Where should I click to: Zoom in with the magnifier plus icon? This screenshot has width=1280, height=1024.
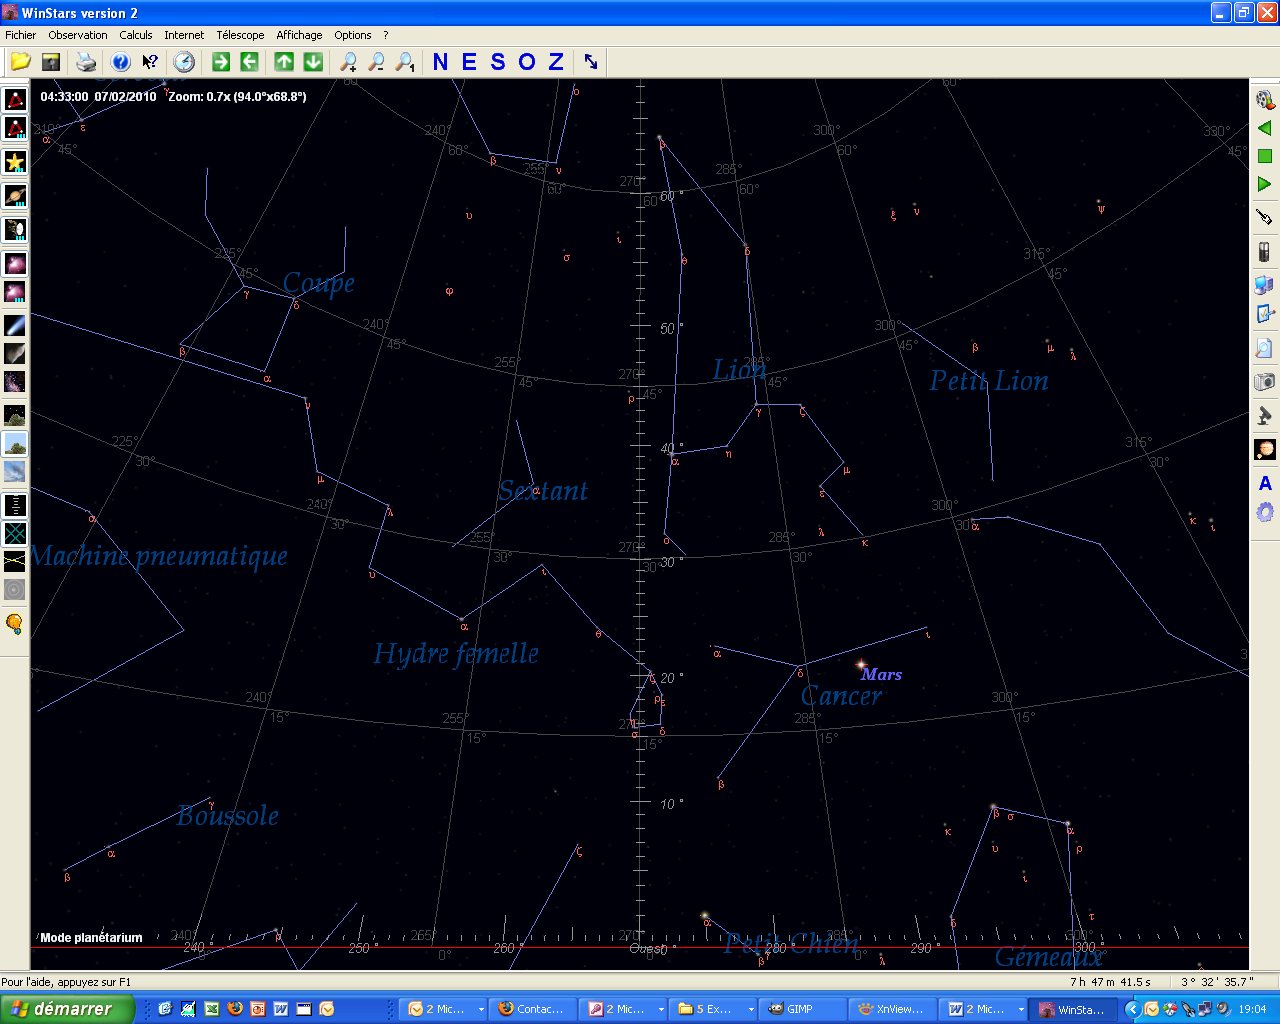(347, 62)
